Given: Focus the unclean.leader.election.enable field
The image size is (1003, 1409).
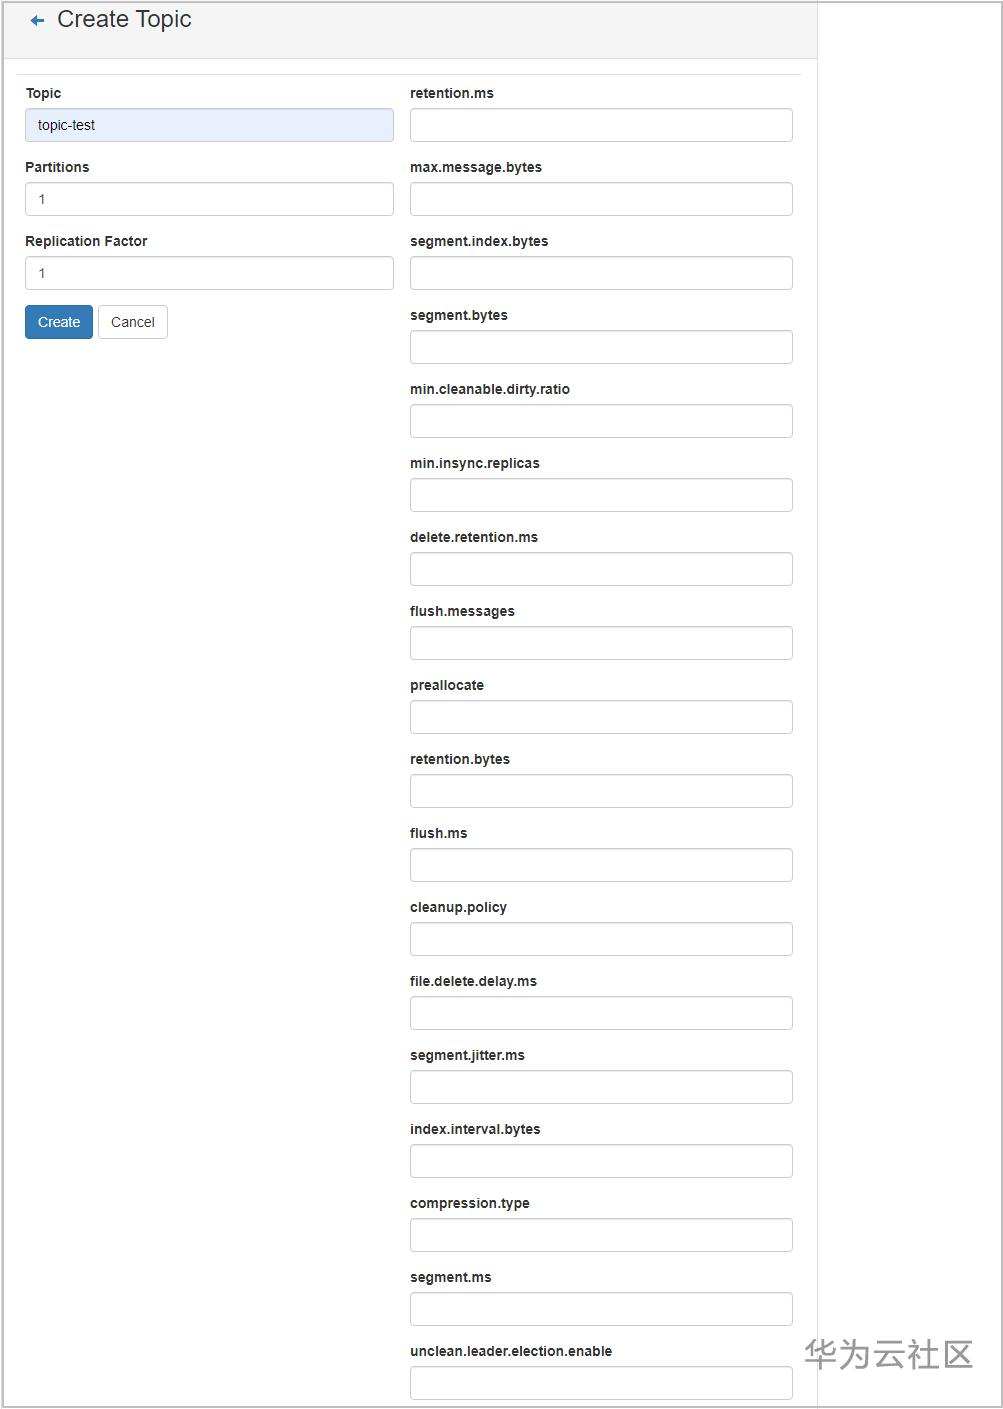Looking at the screenshot, I should click(x=601, y=1383).
